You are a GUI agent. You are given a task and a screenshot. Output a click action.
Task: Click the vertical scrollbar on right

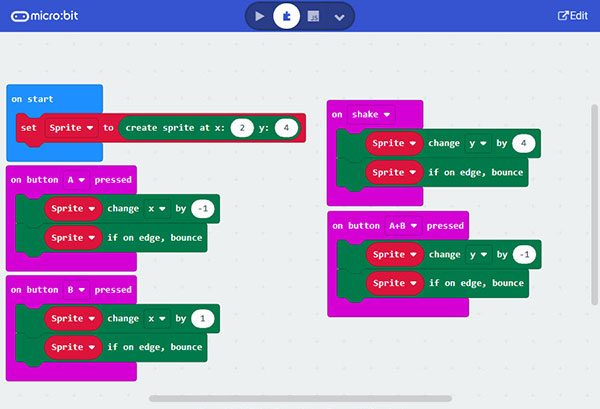[x=593, y=200]
